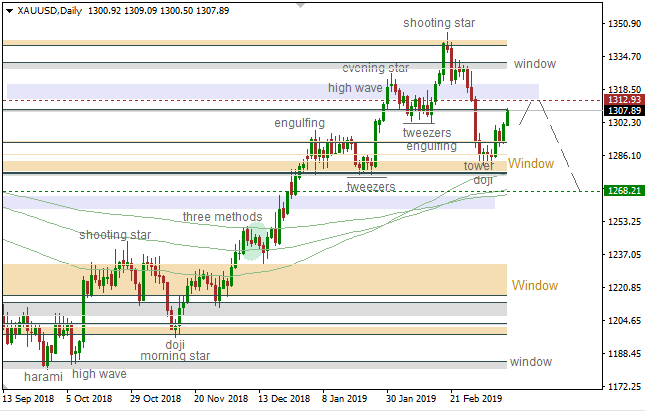Click the gray "window" label near 1188.45
This screenshot has height=411, width=645.
coord(531,361)
